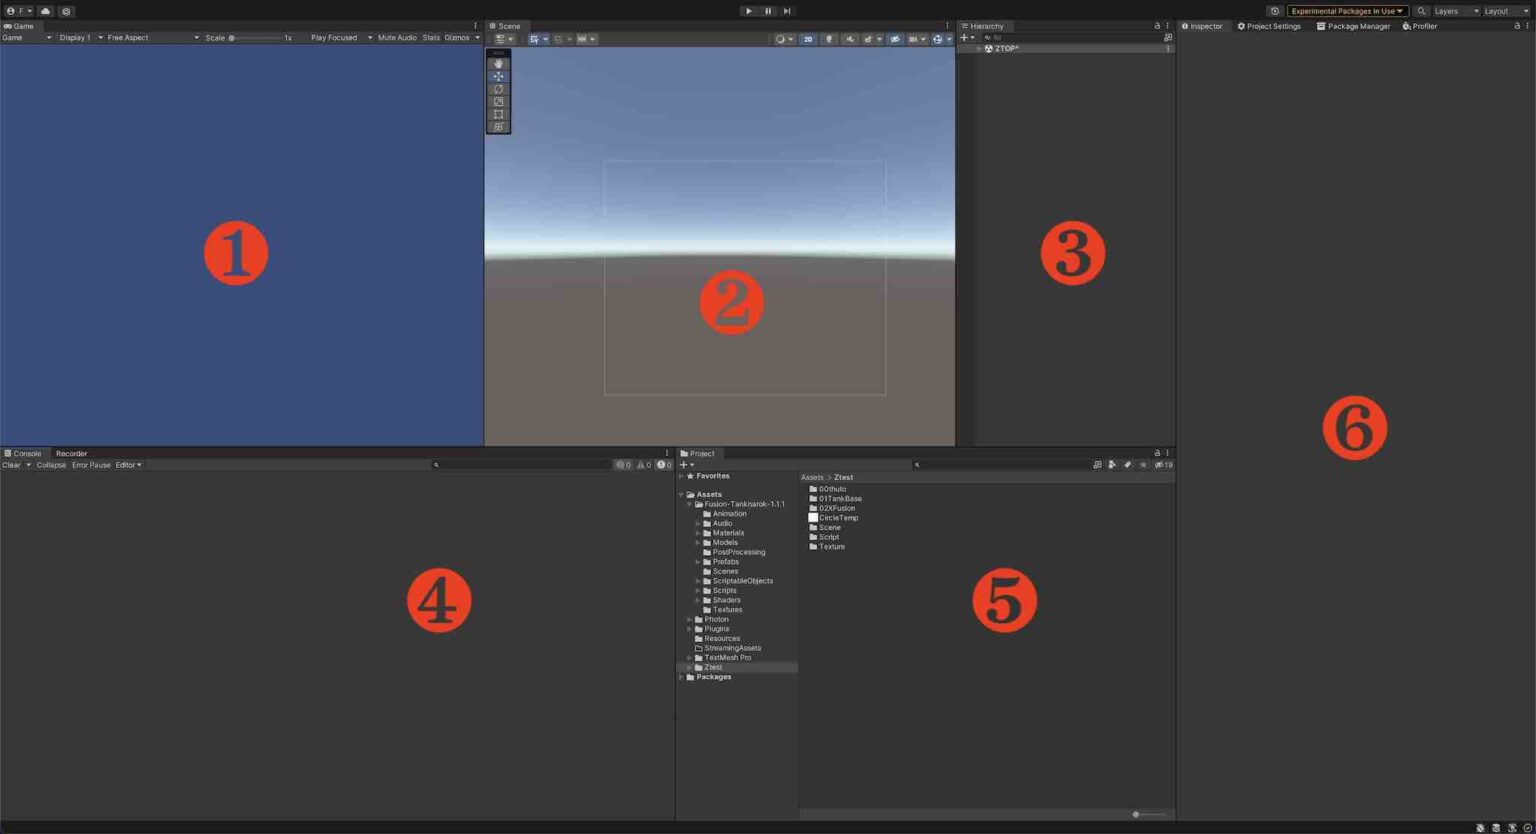Switch to the Recorder tab
This screenshot has width=1536, height=834.
[71, 453]
